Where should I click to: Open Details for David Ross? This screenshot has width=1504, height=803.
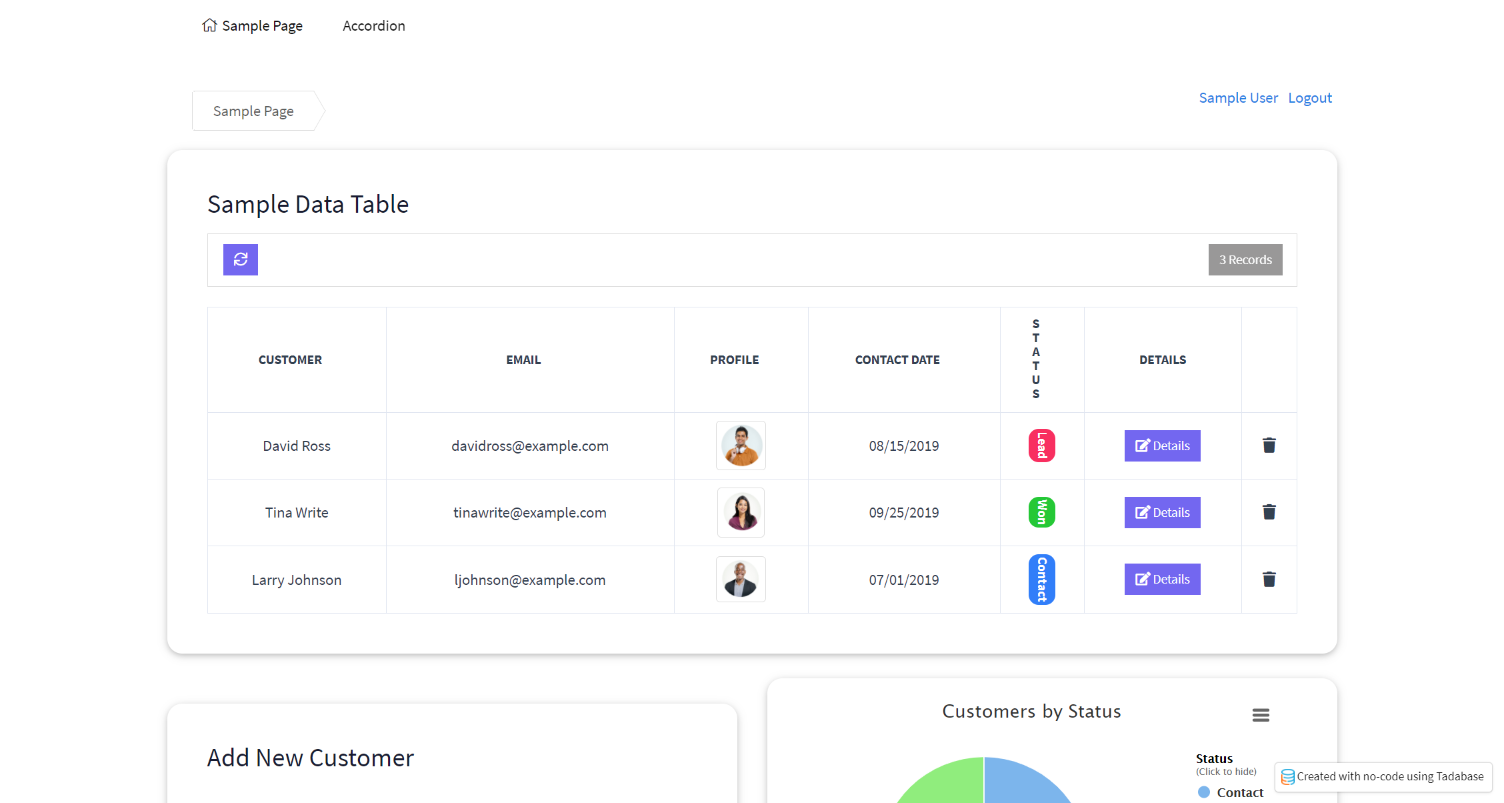point(1162,446)
